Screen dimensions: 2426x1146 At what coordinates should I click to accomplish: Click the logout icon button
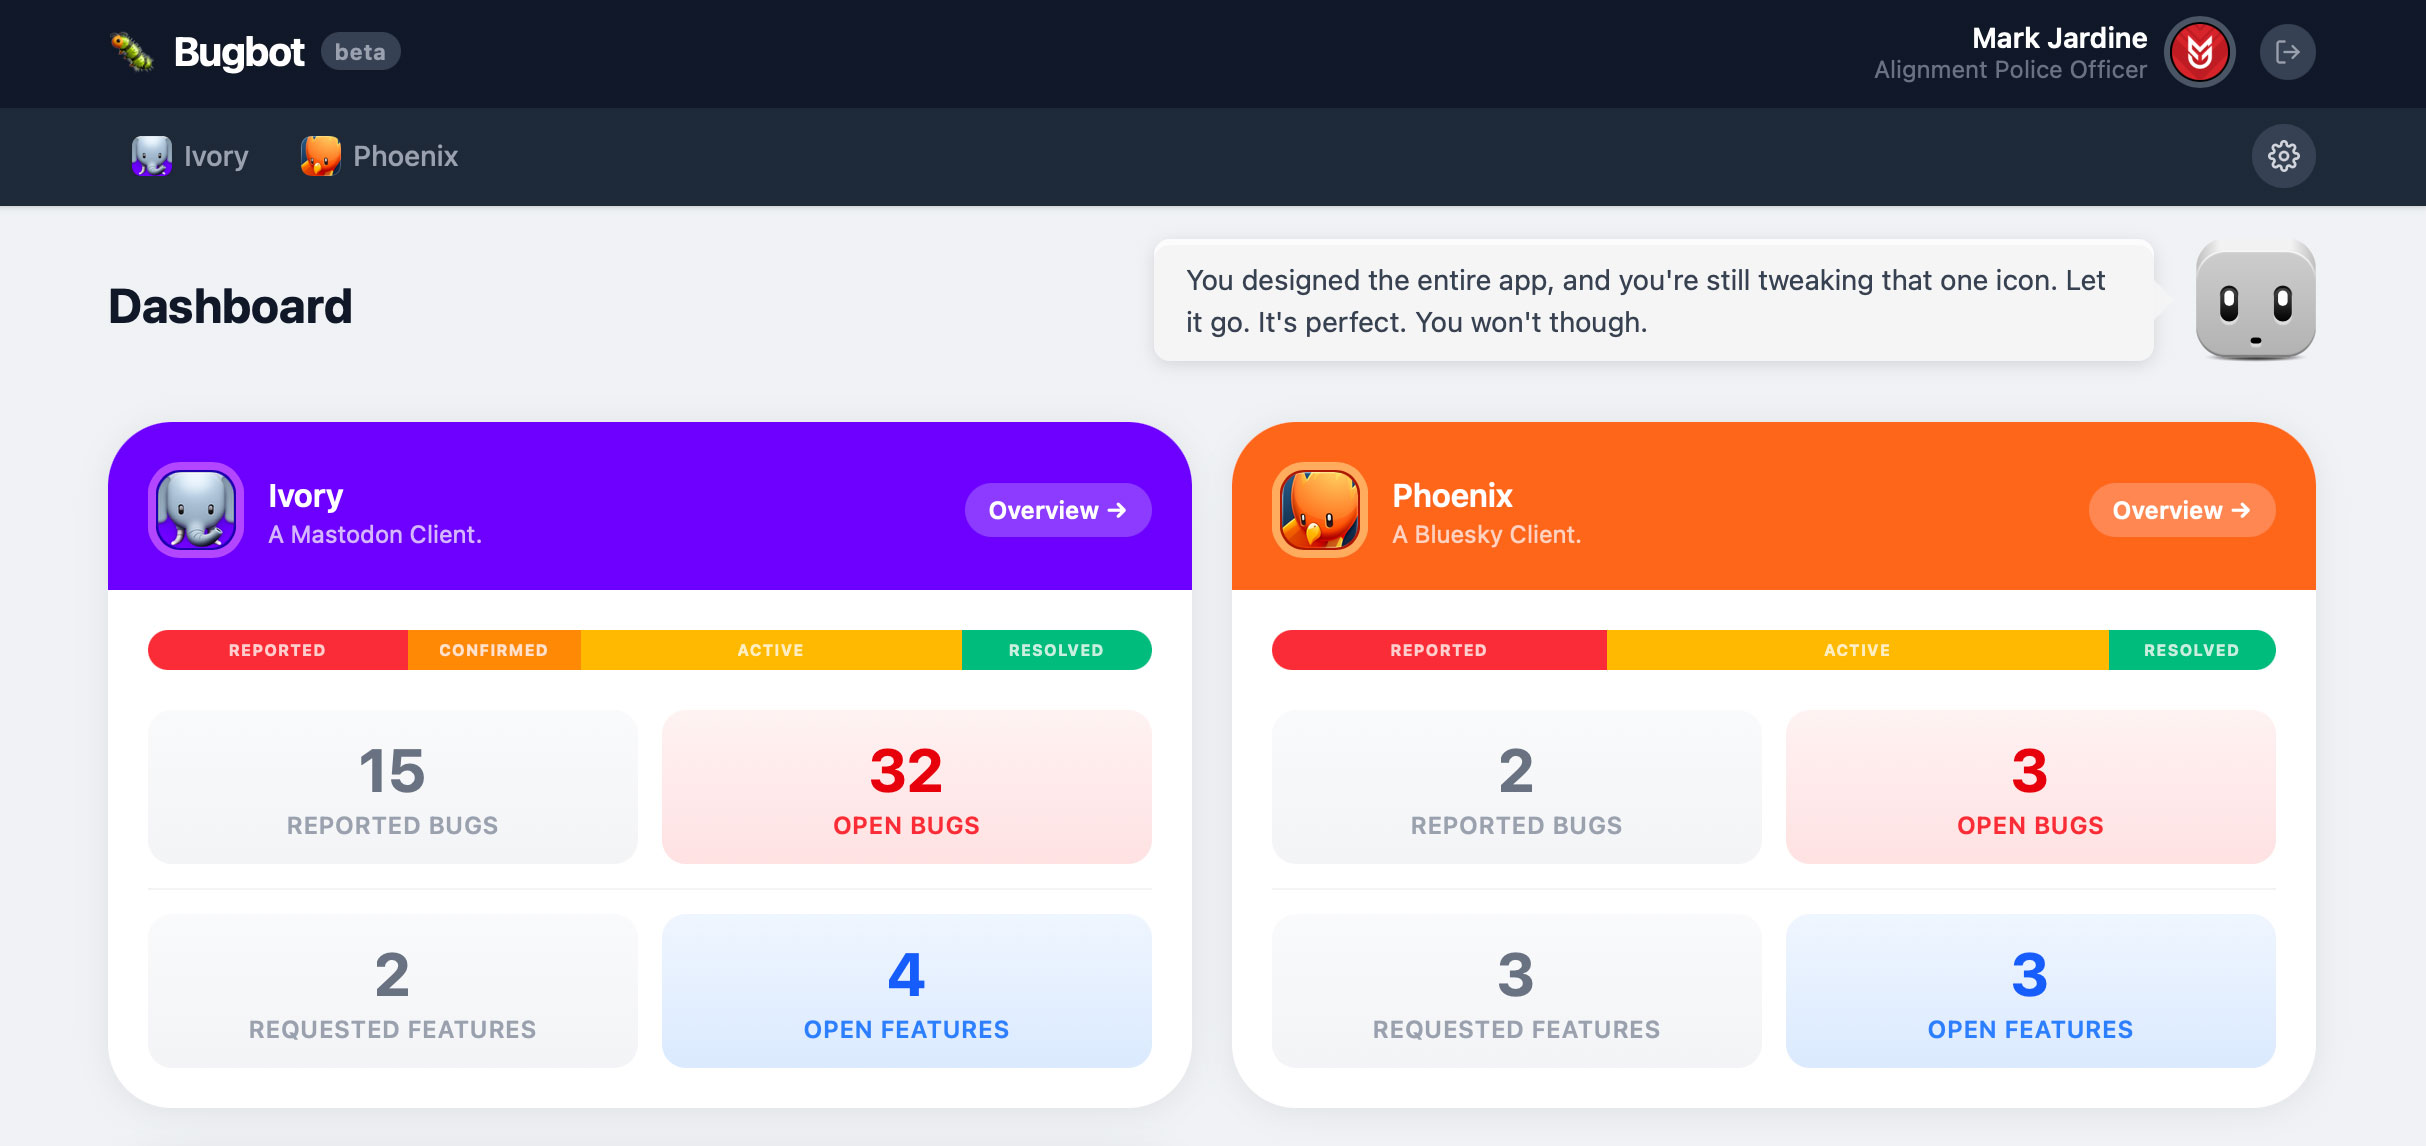[2287, 52]
